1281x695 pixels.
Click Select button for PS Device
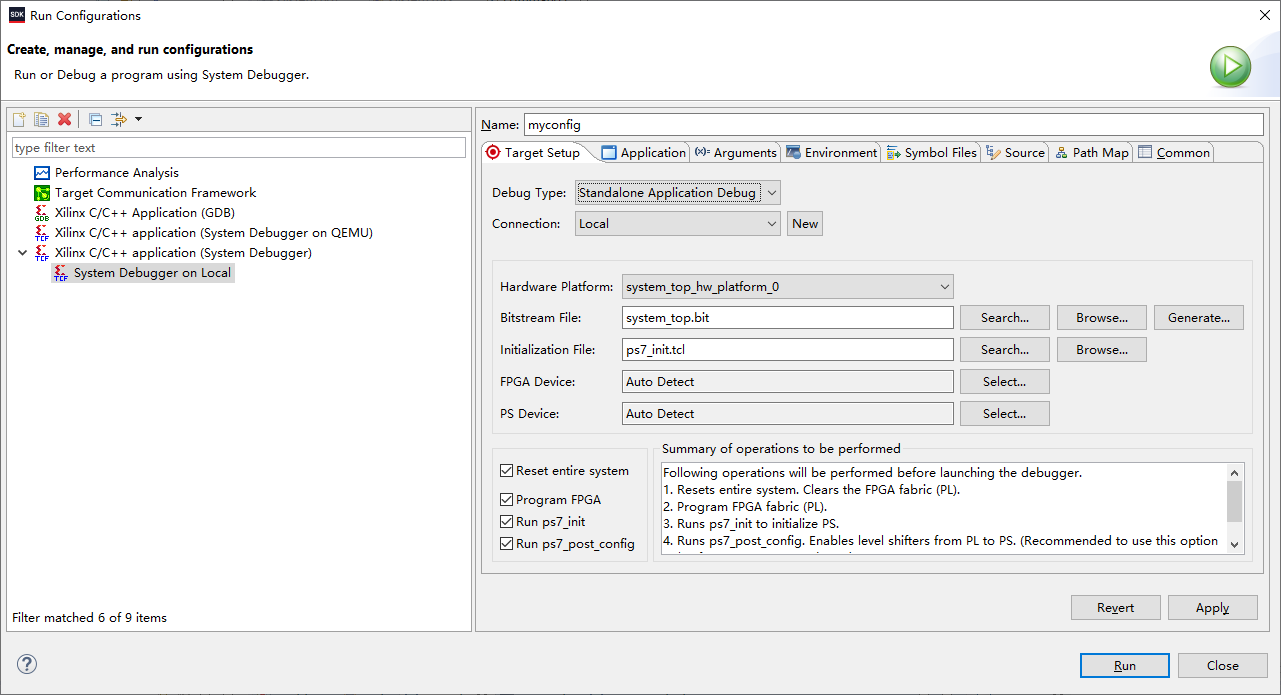pos(1005,414)
